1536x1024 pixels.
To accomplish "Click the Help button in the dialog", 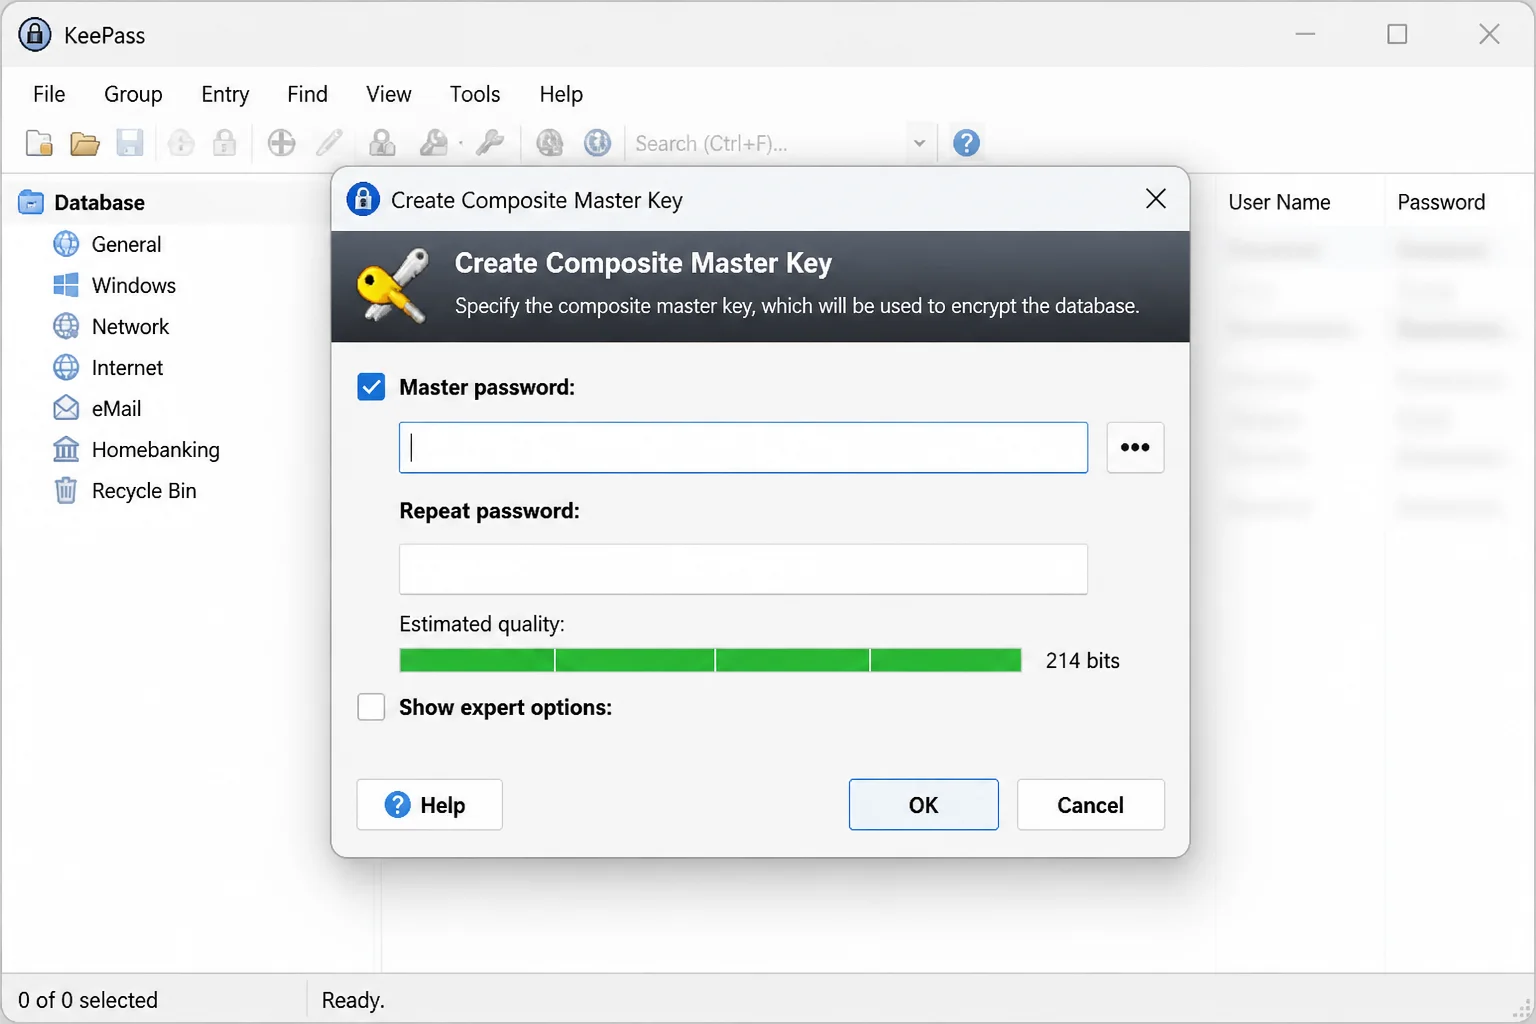I will 429,805.
